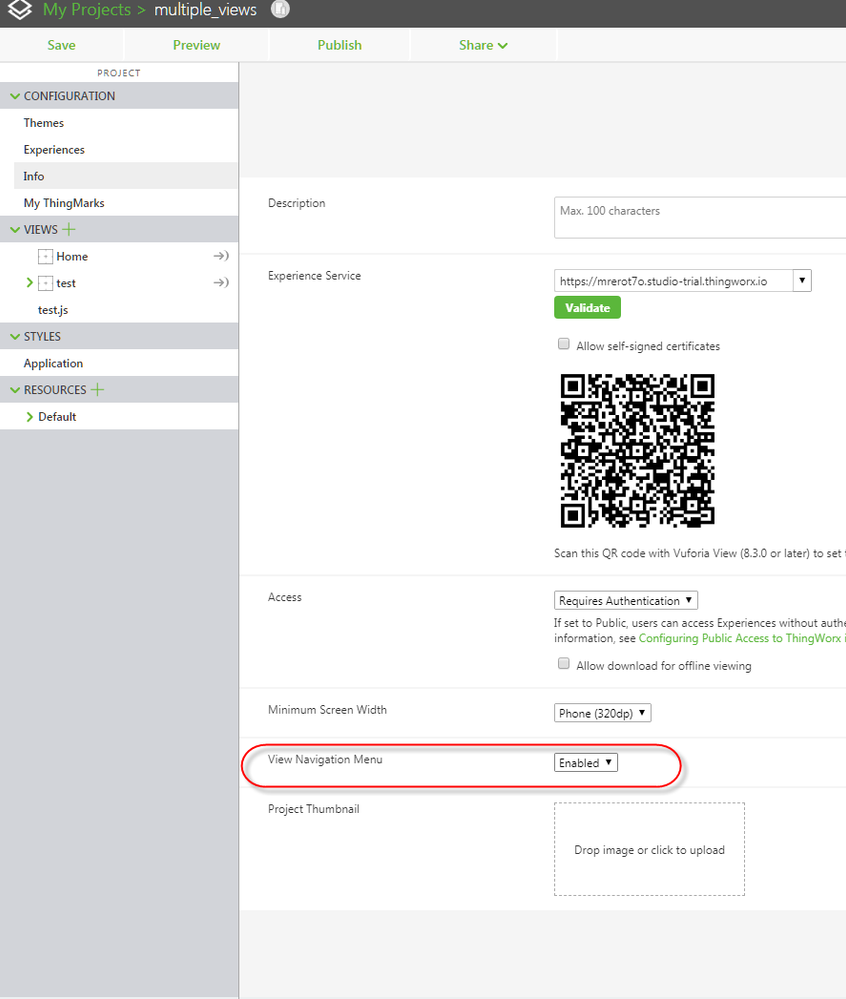Select Themes in the Configuration section
Screen dimensions: 846x999
coord(44,123)
